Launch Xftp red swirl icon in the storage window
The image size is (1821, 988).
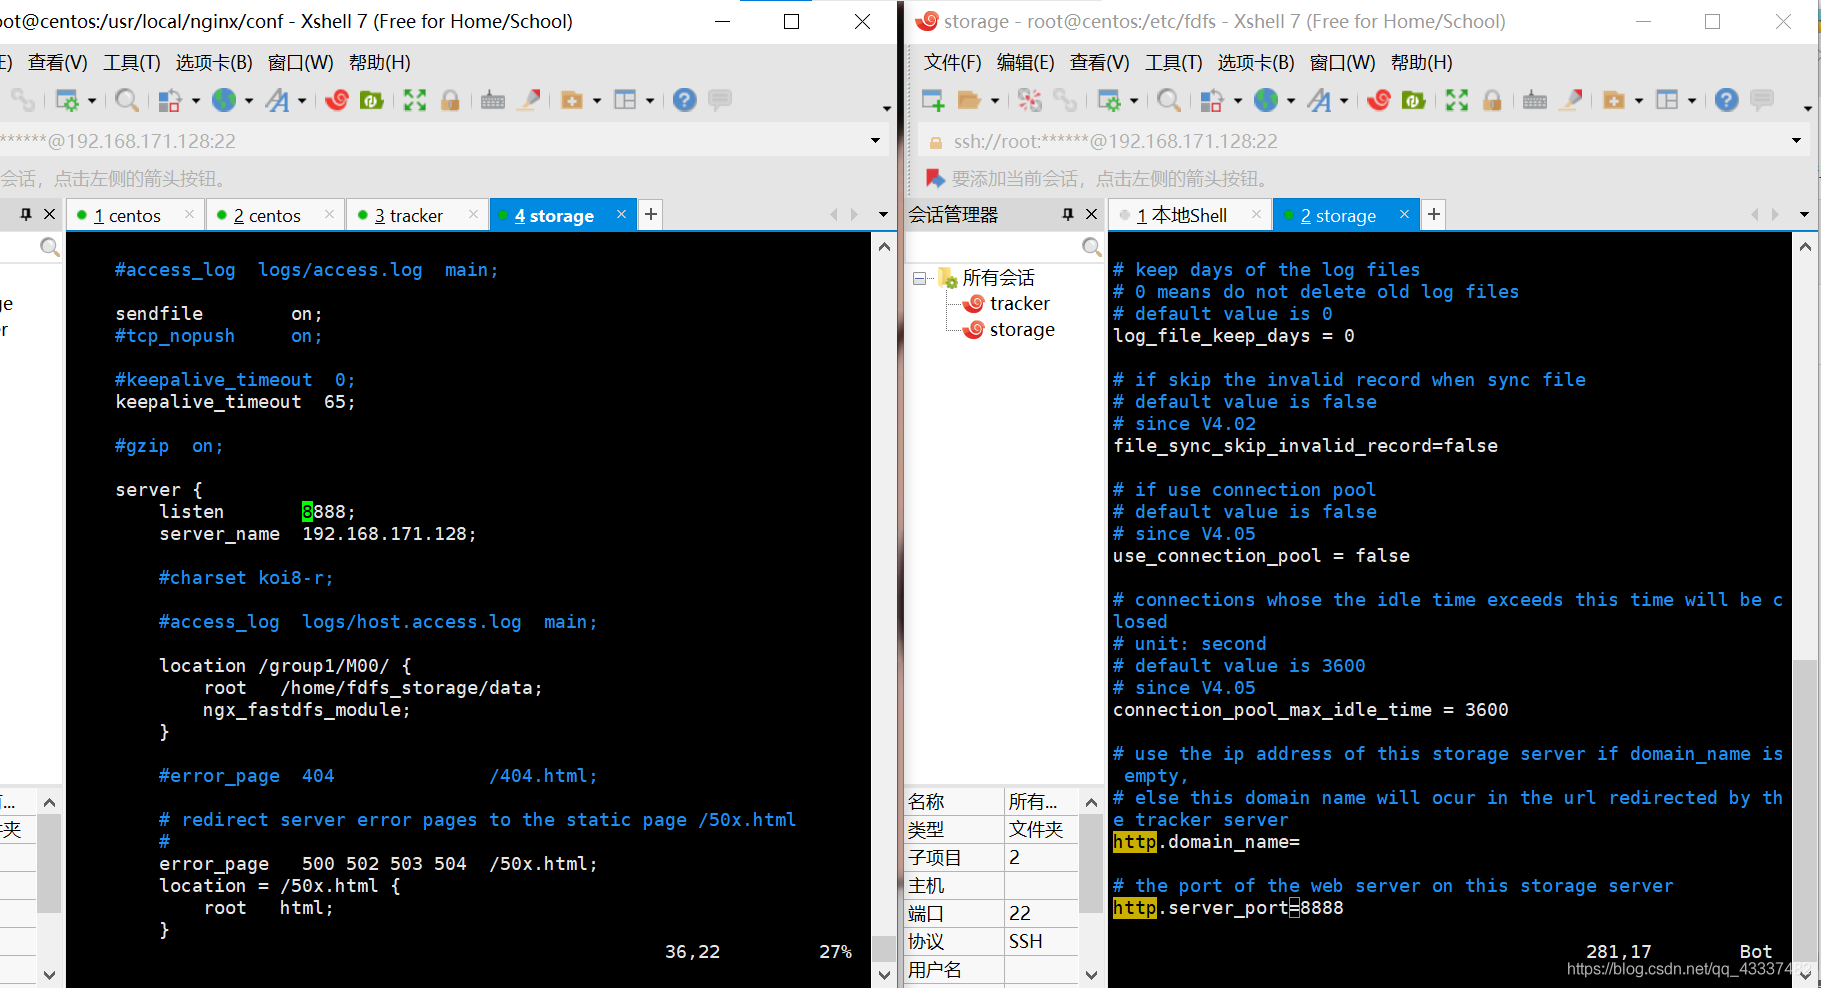point(1379,100)
